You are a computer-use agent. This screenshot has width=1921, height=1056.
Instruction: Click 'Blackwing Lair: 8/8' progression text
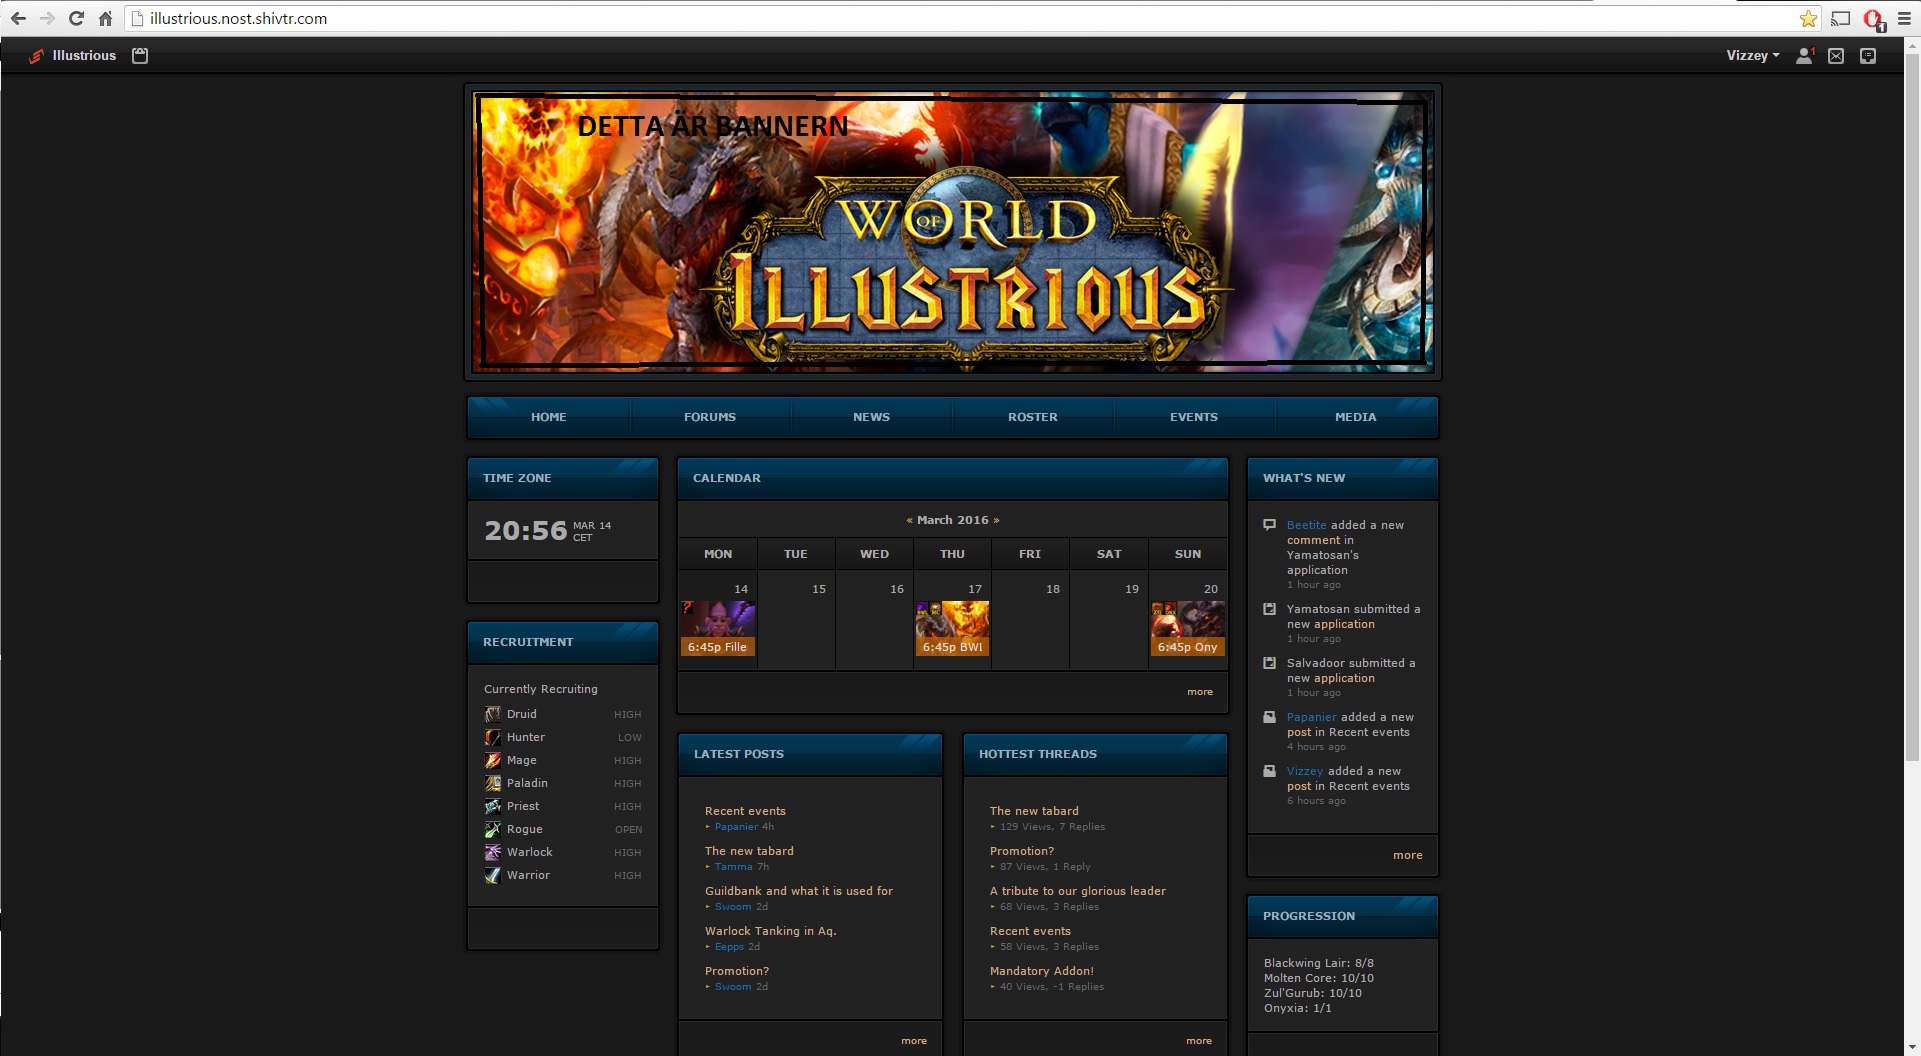[1318, 963]
